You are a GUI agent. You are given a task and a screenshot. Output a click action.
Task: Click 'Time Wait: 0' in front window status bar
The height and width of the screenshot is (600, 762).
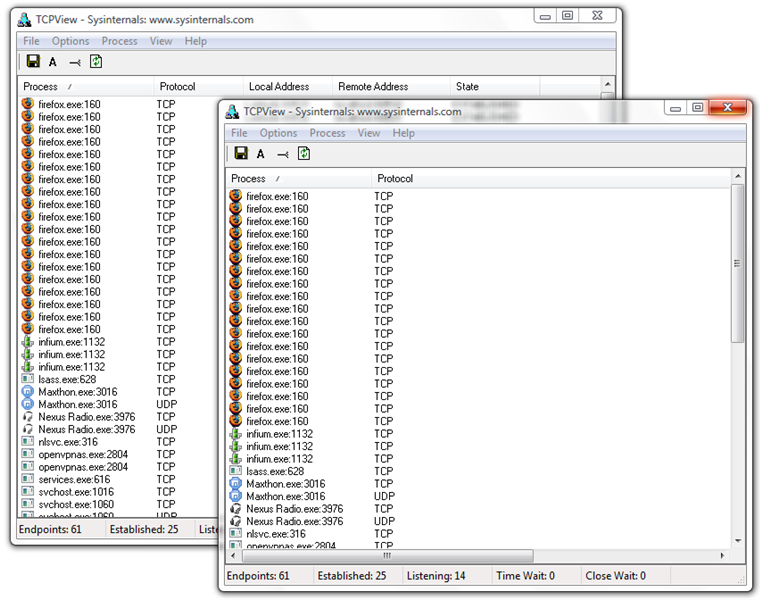[x=525, y=576]
